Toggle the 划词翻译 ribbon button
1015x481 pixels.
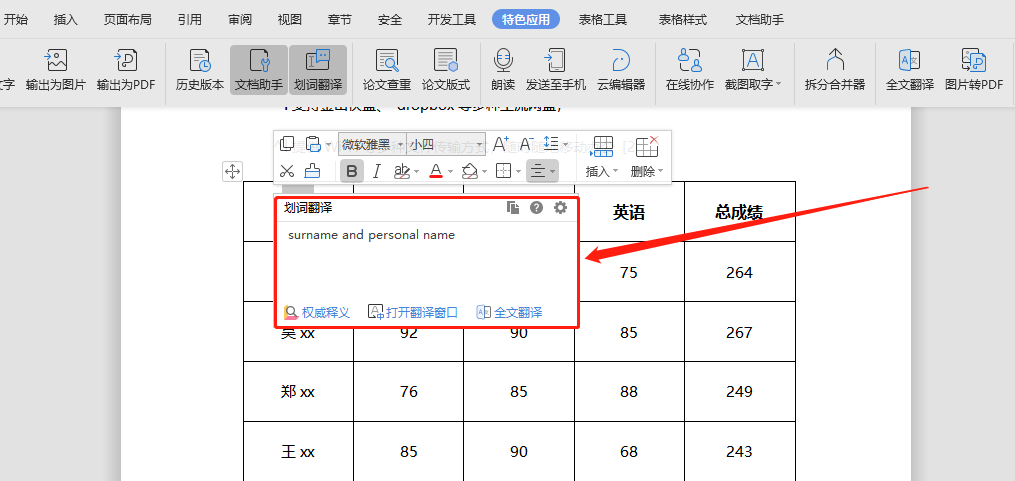(318, 69)
